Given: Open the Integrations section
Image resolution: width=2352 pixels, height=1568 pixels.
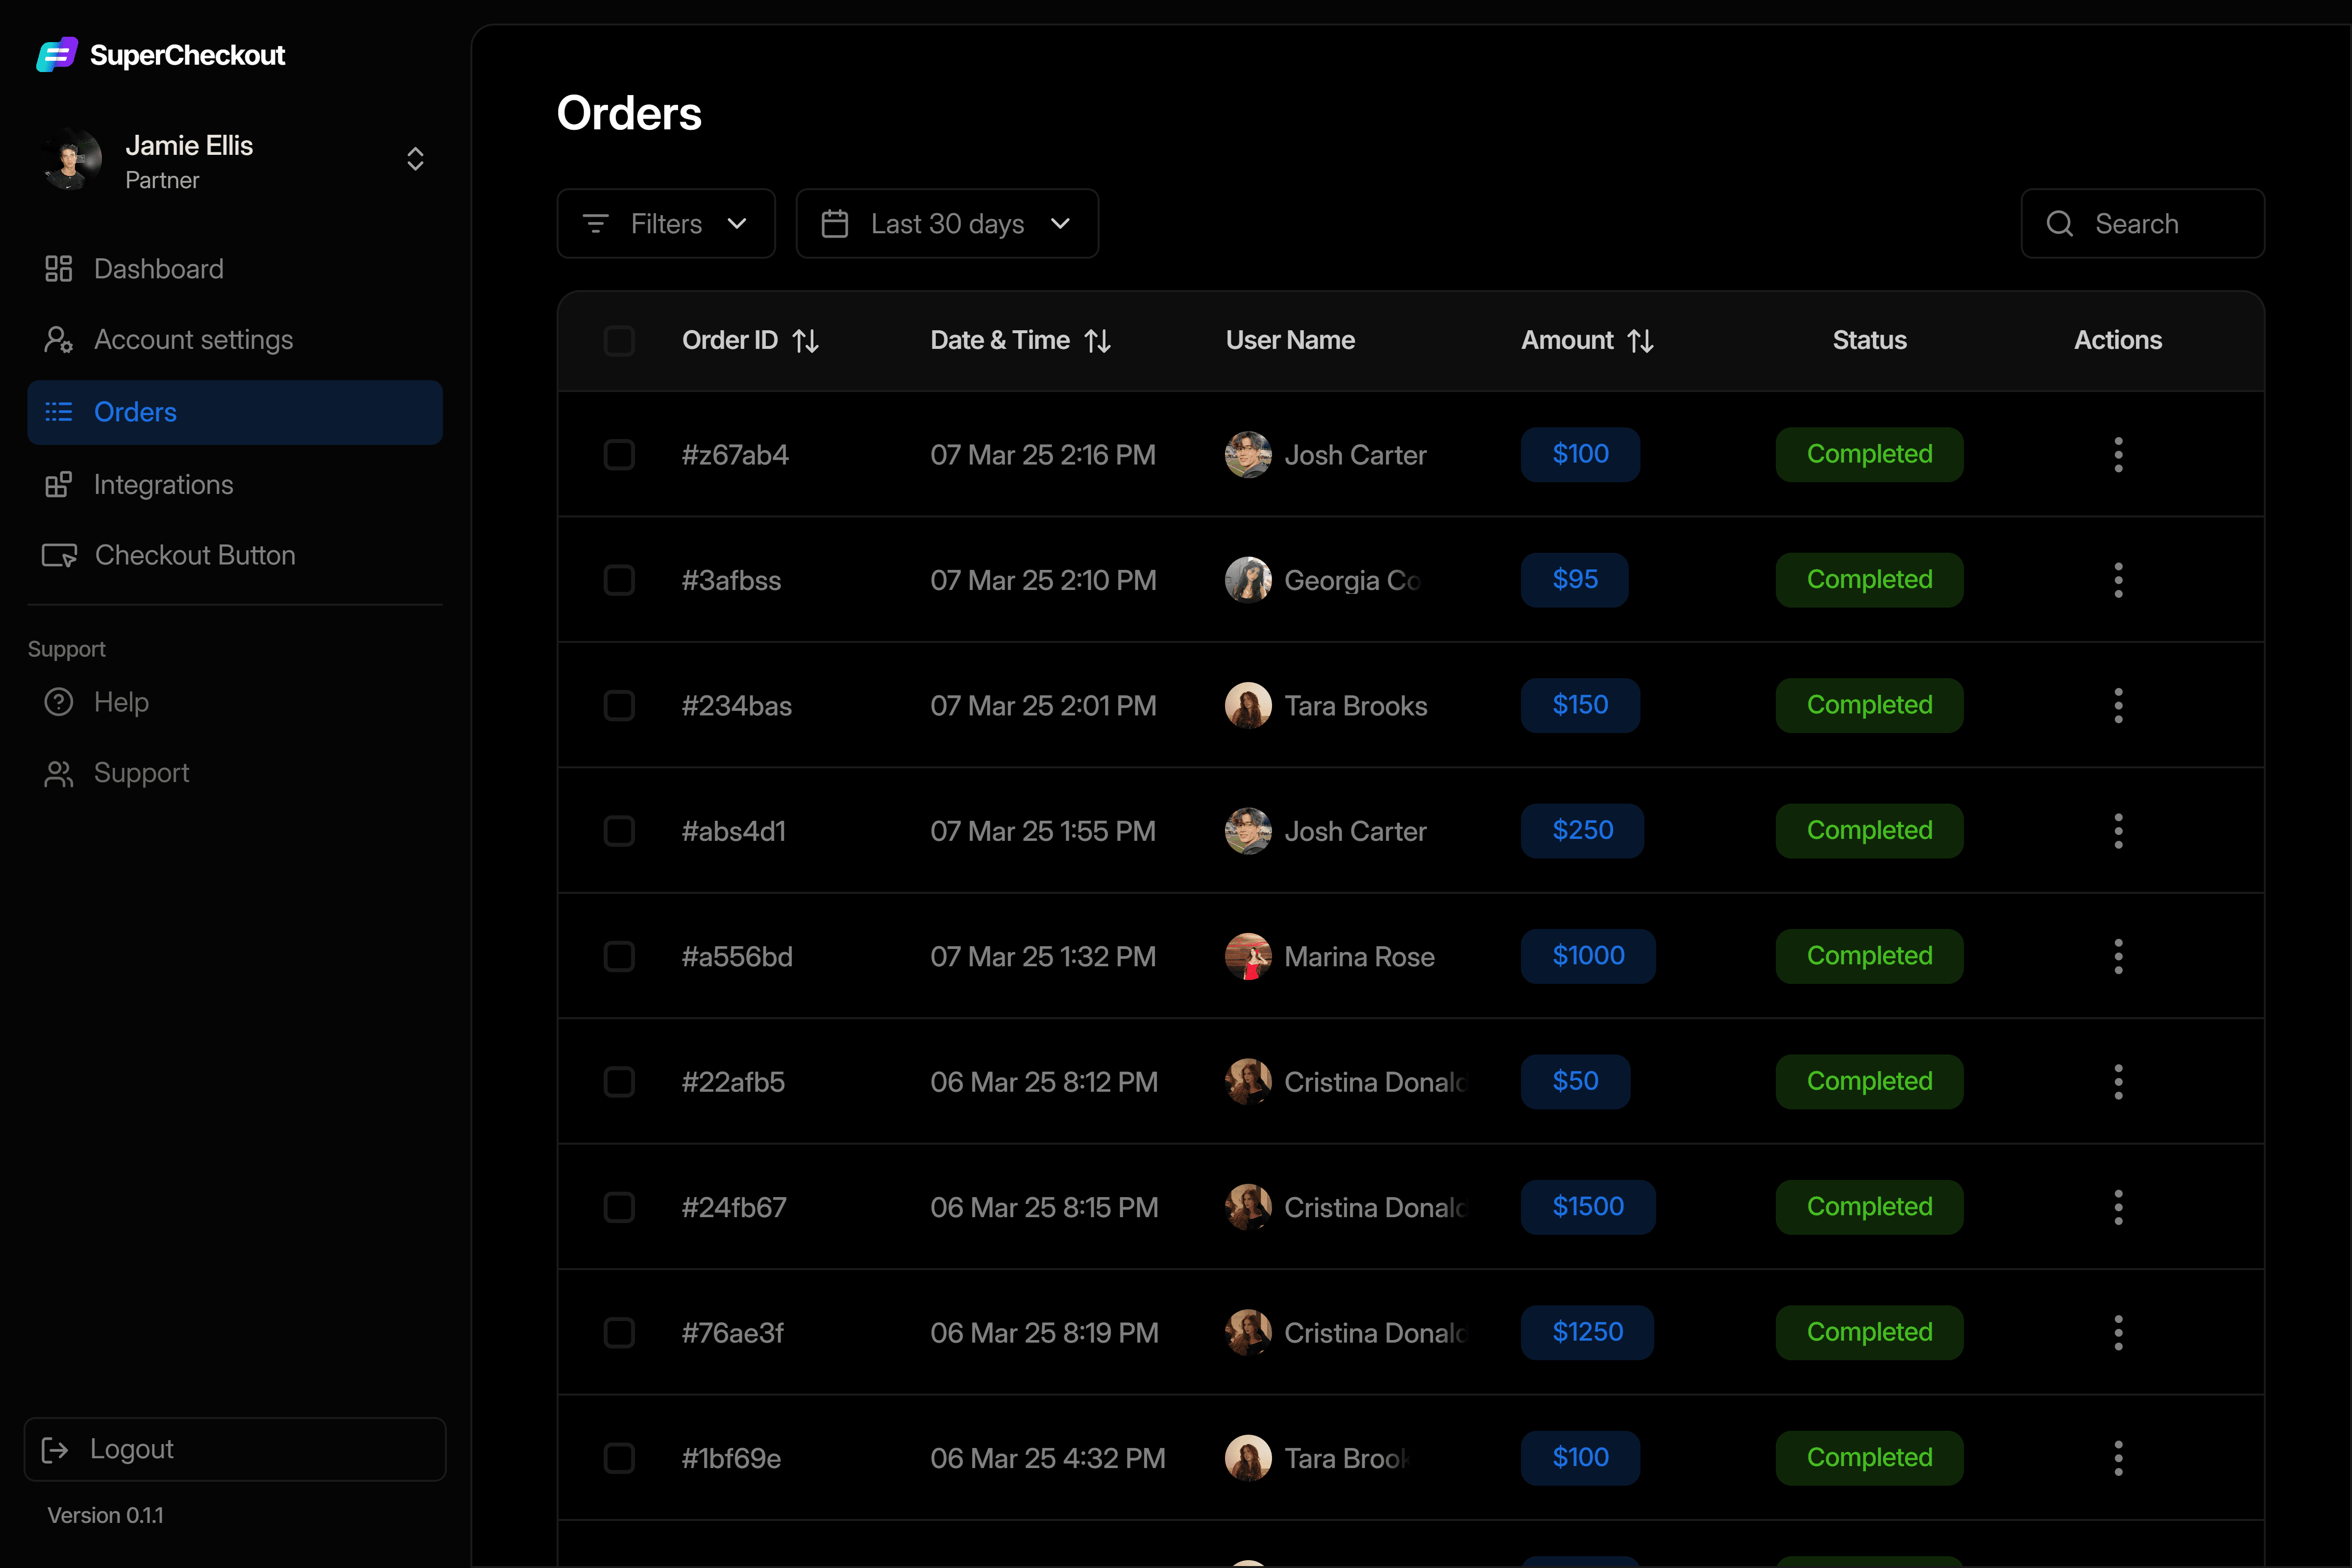Looking at the screenshot, I should 235,485.
